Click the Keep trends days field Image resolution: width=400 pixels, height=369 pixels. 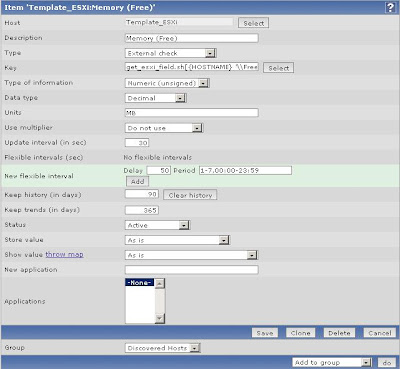142,210
